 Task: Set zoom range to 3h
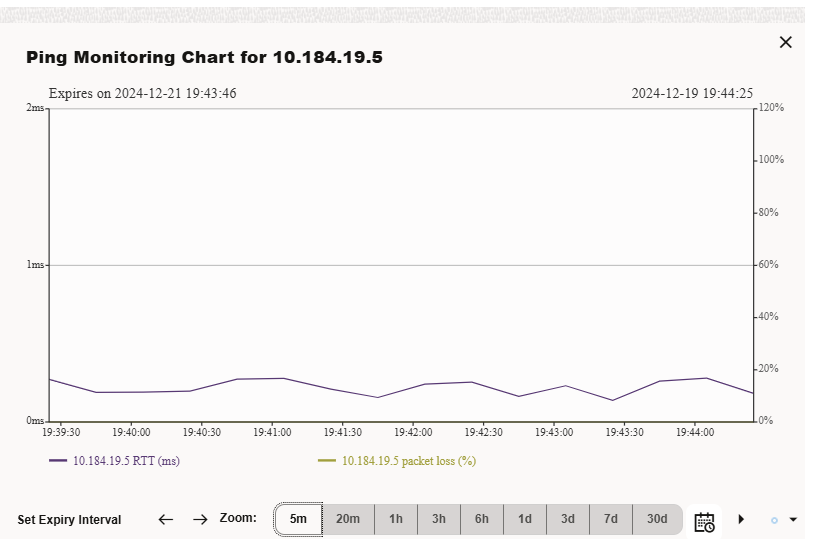pyautogui.click(x=439, y=519)
